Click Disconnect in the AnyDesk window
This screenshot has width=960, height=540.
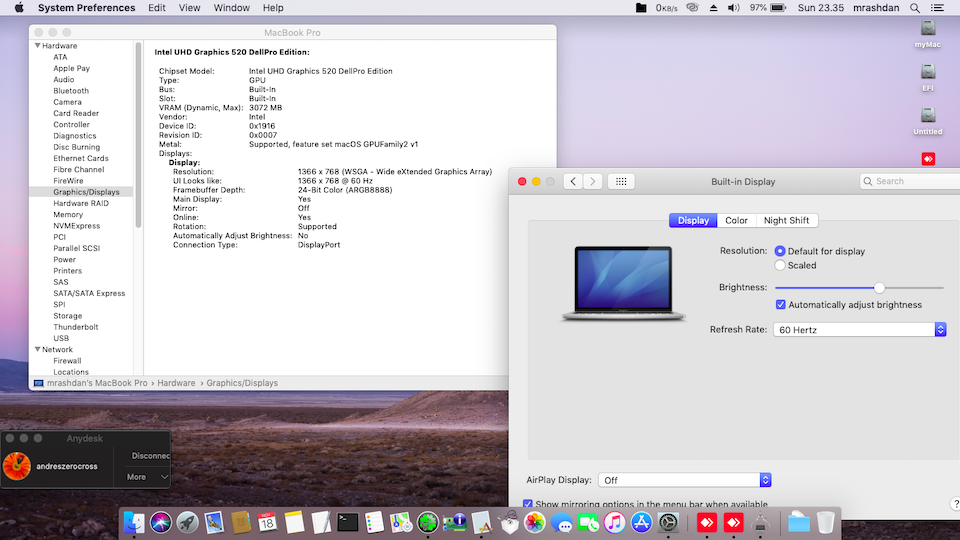(150, 455)
